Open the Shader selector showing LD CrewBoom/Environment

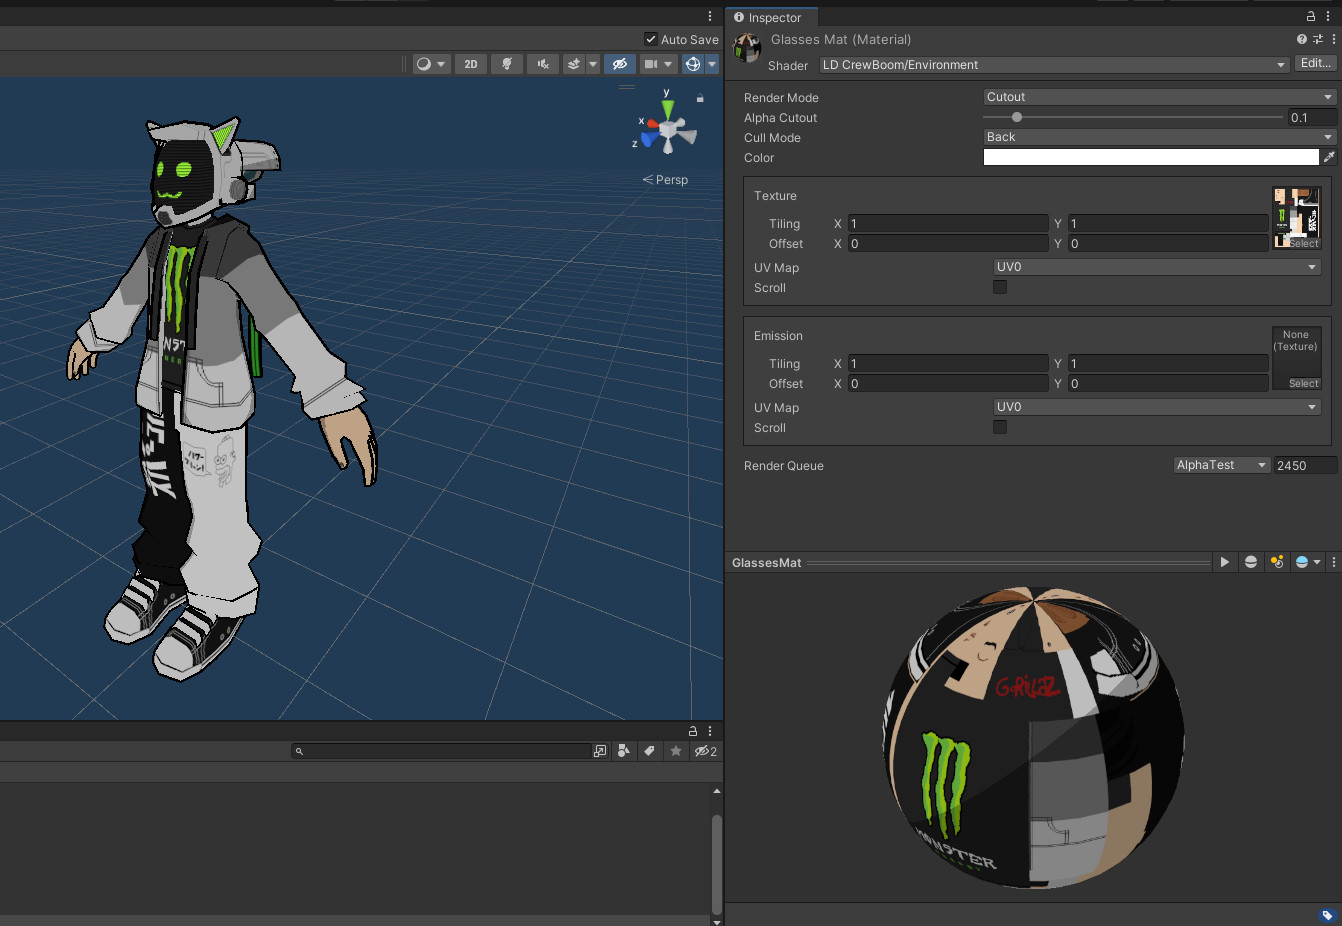tap(1052, 64)
